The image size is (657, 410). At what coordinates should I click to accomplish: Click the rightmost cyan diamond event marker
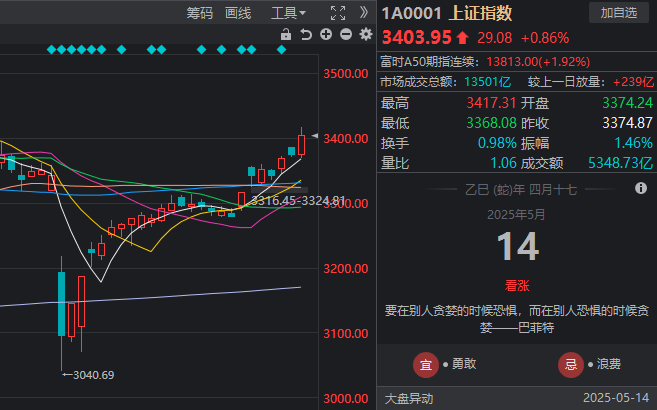(282, 50)
